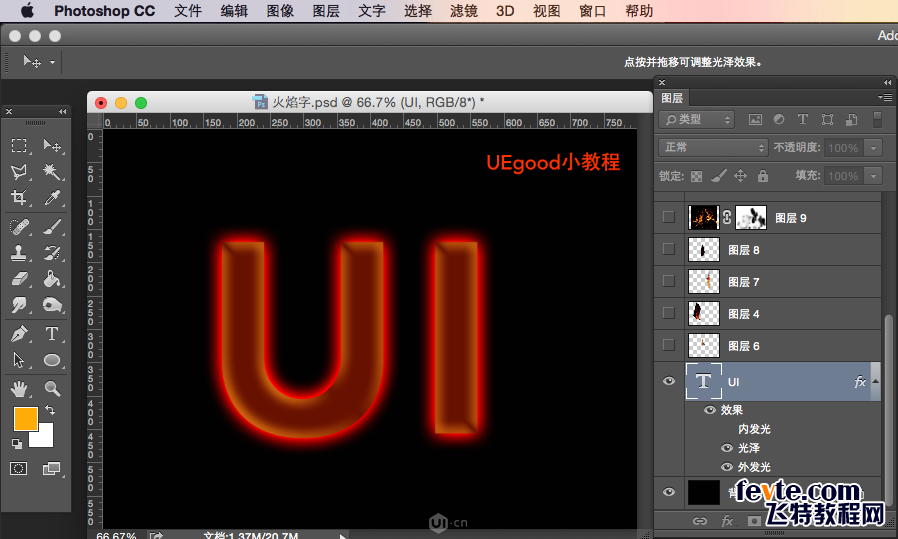The image size is (898, 539).
Task: Open the Apple menu
Action: (x=26, y=10)
